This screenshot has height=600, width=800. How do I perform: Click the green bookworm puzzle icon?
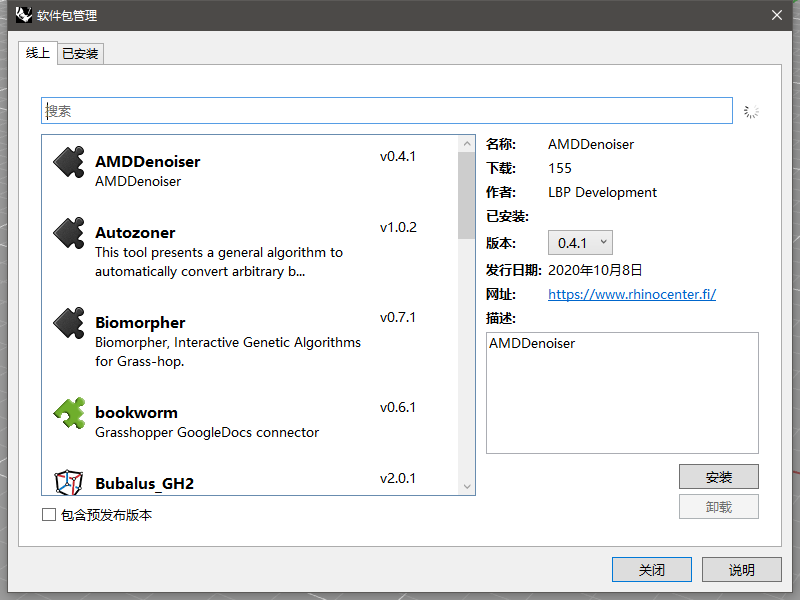coord(69,413)
